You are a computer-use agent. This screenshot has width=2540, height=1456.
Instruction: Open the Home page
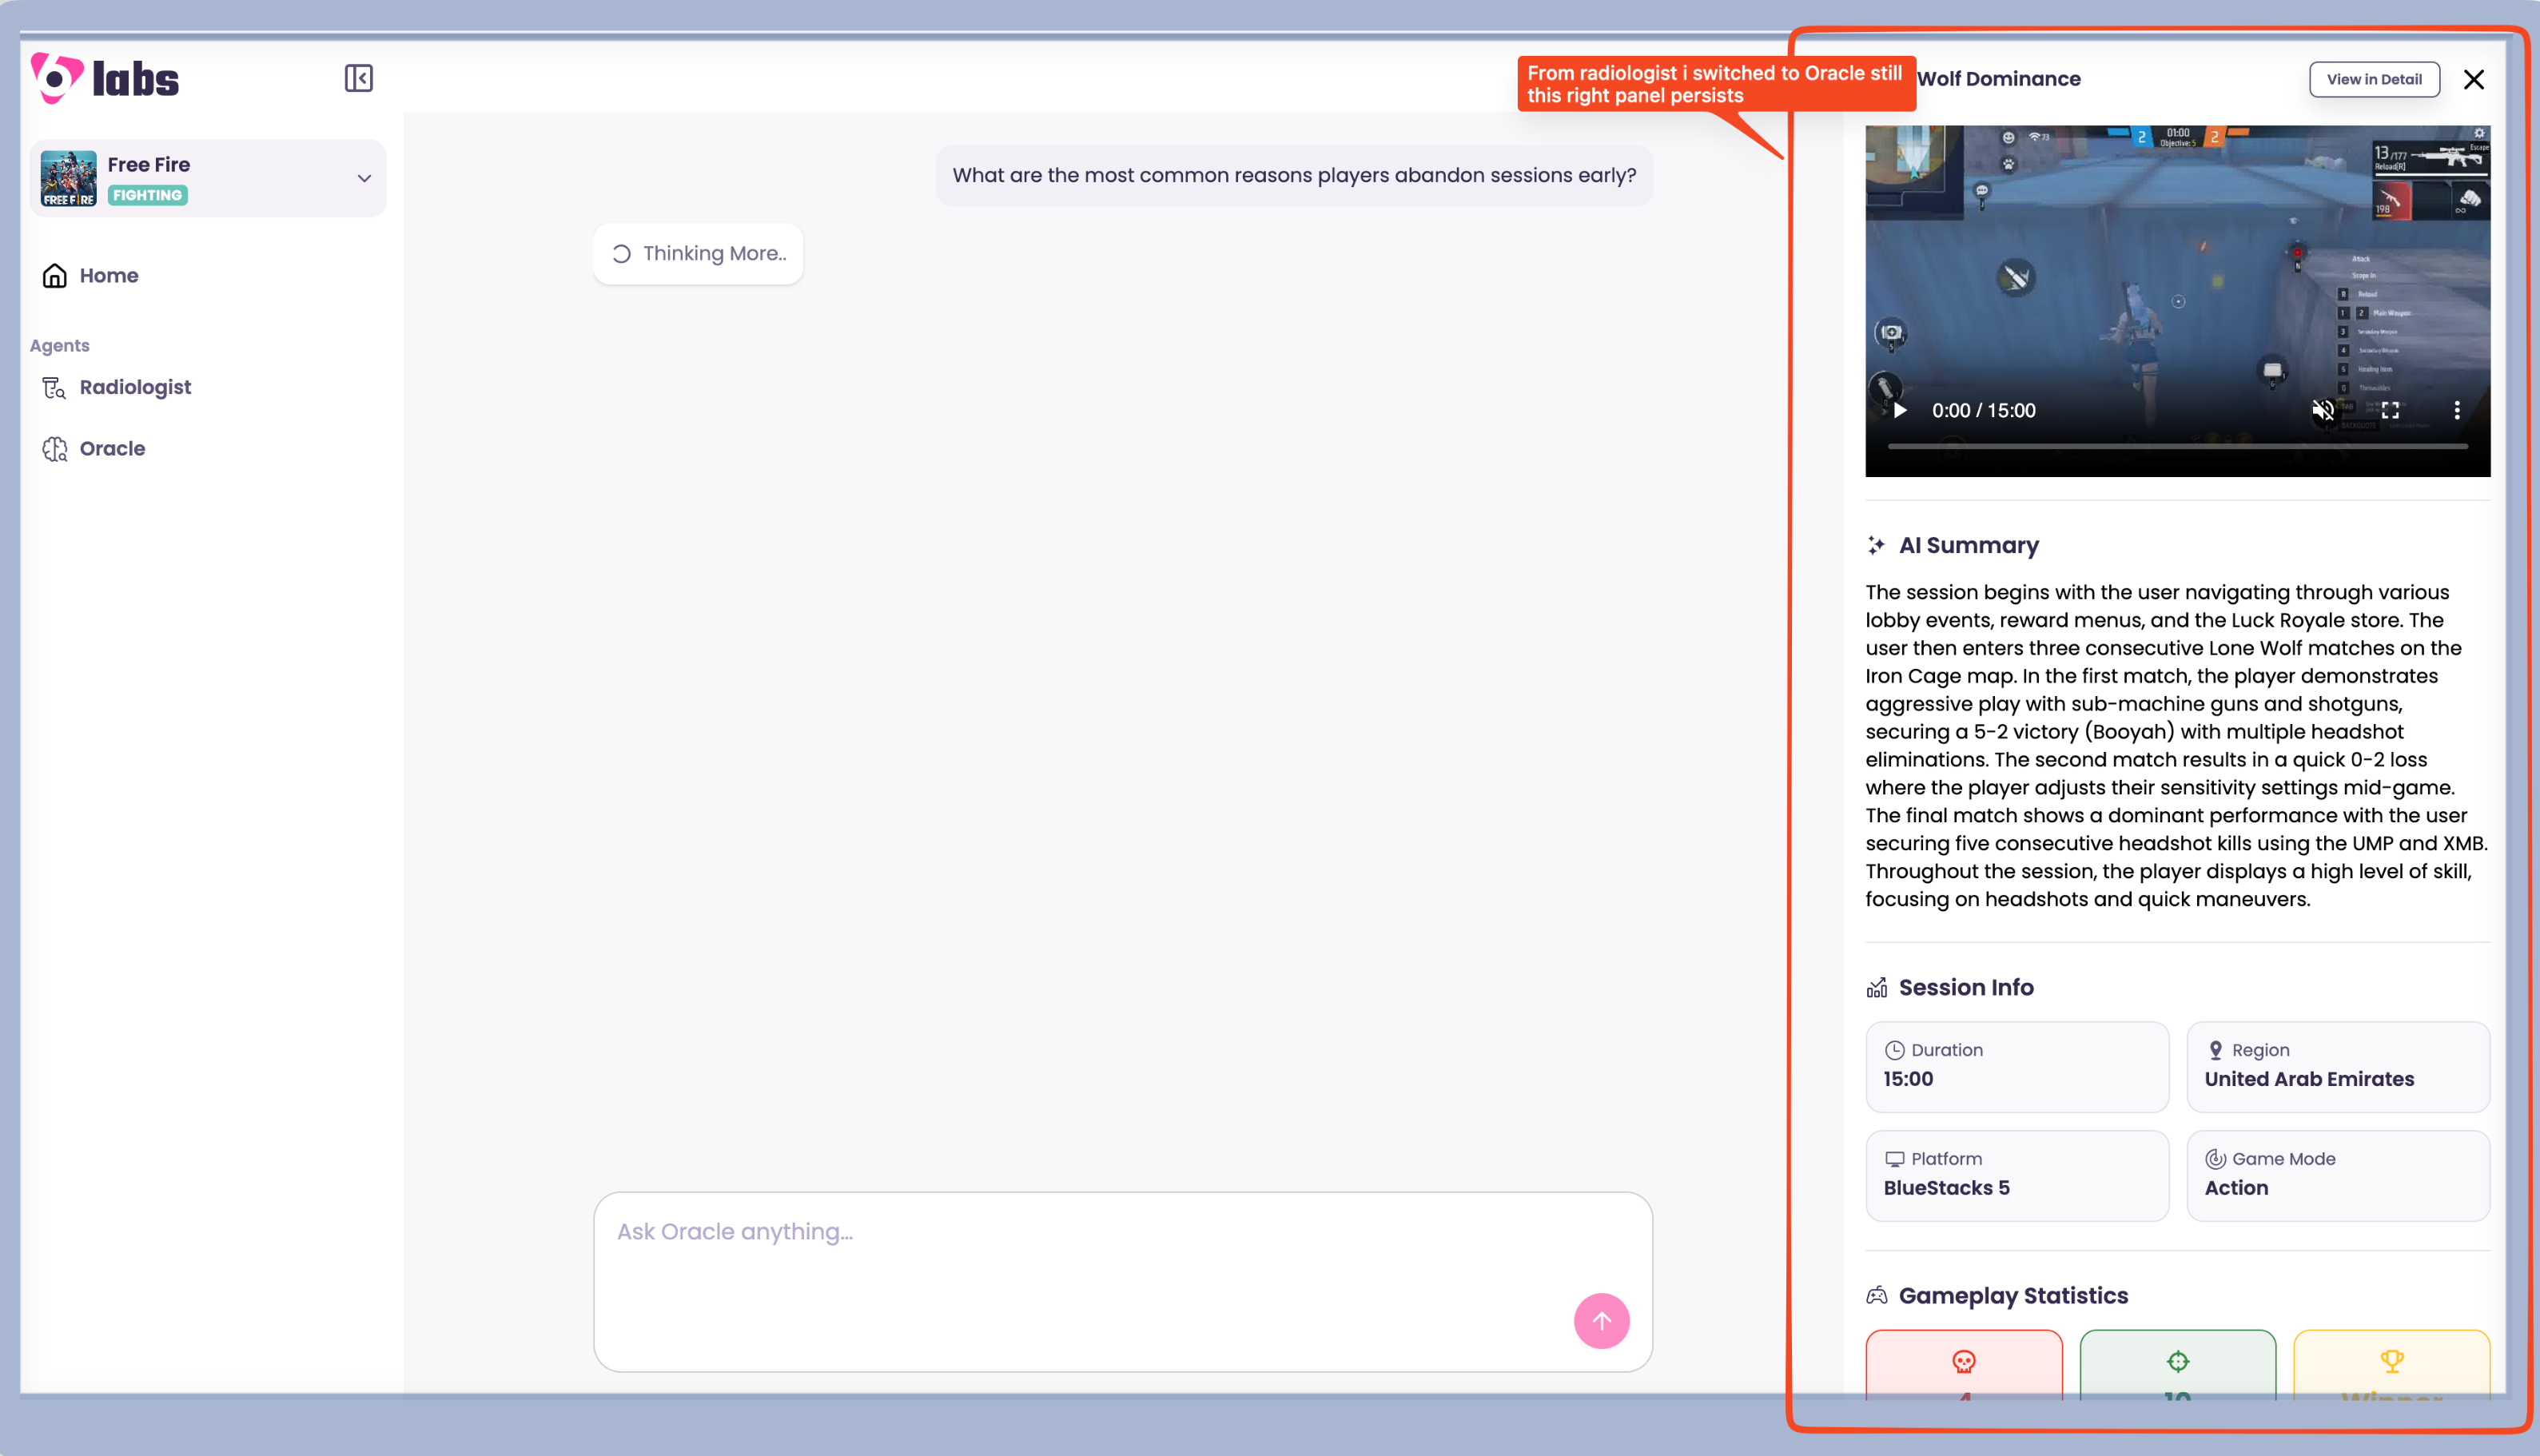coord(108,275)
